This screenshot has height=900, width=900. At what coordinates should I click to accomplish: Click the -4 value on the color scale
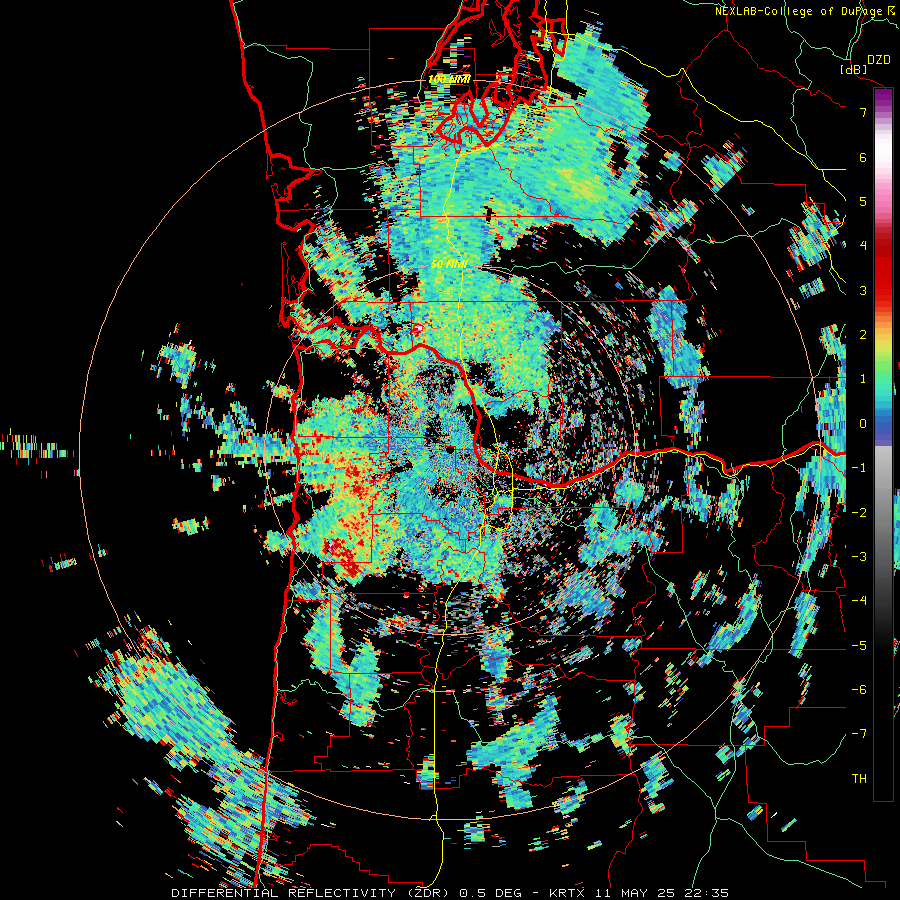click(859, 600)
